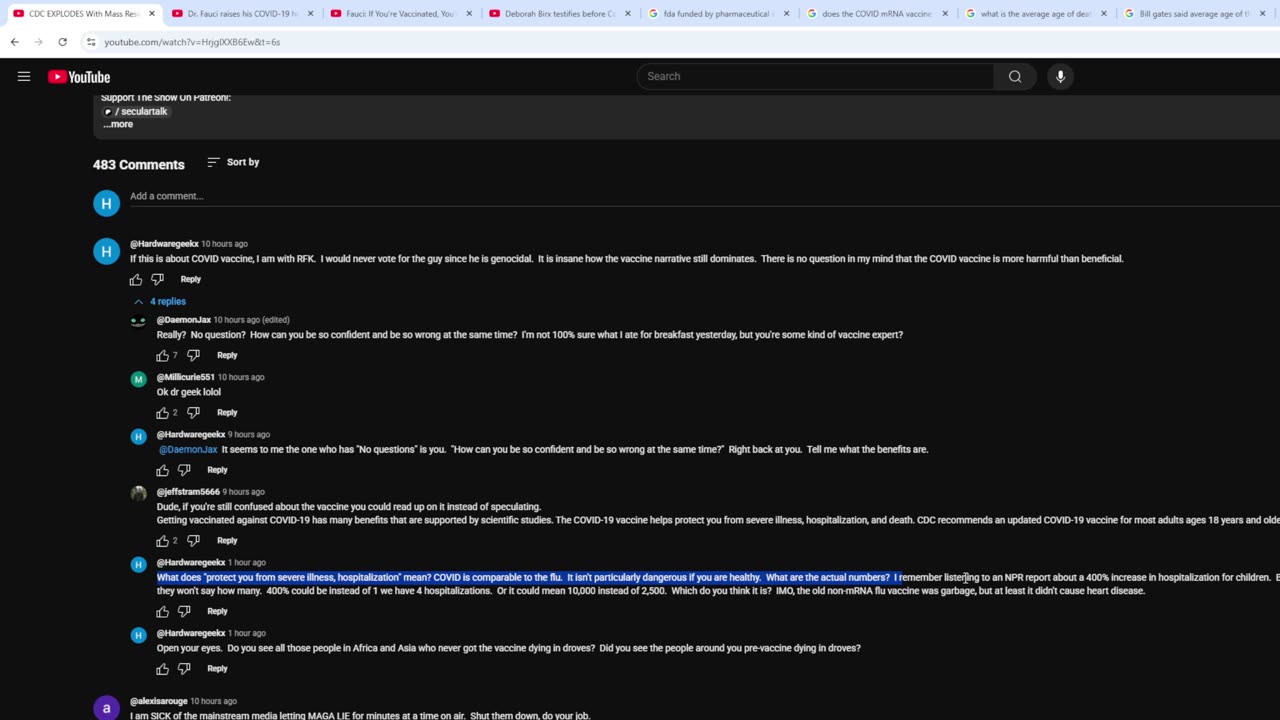Open the @DaemonJax mention link
The width and height of the screenshot is (1280, 720).
tap(188, 450)
